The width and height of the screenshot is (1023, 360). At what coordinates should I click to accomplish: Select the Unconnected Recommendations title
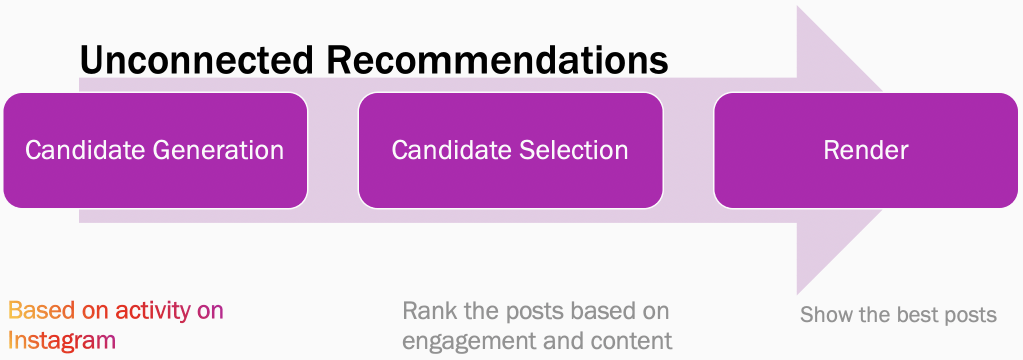pyautogui.click(x=374, y=59)
